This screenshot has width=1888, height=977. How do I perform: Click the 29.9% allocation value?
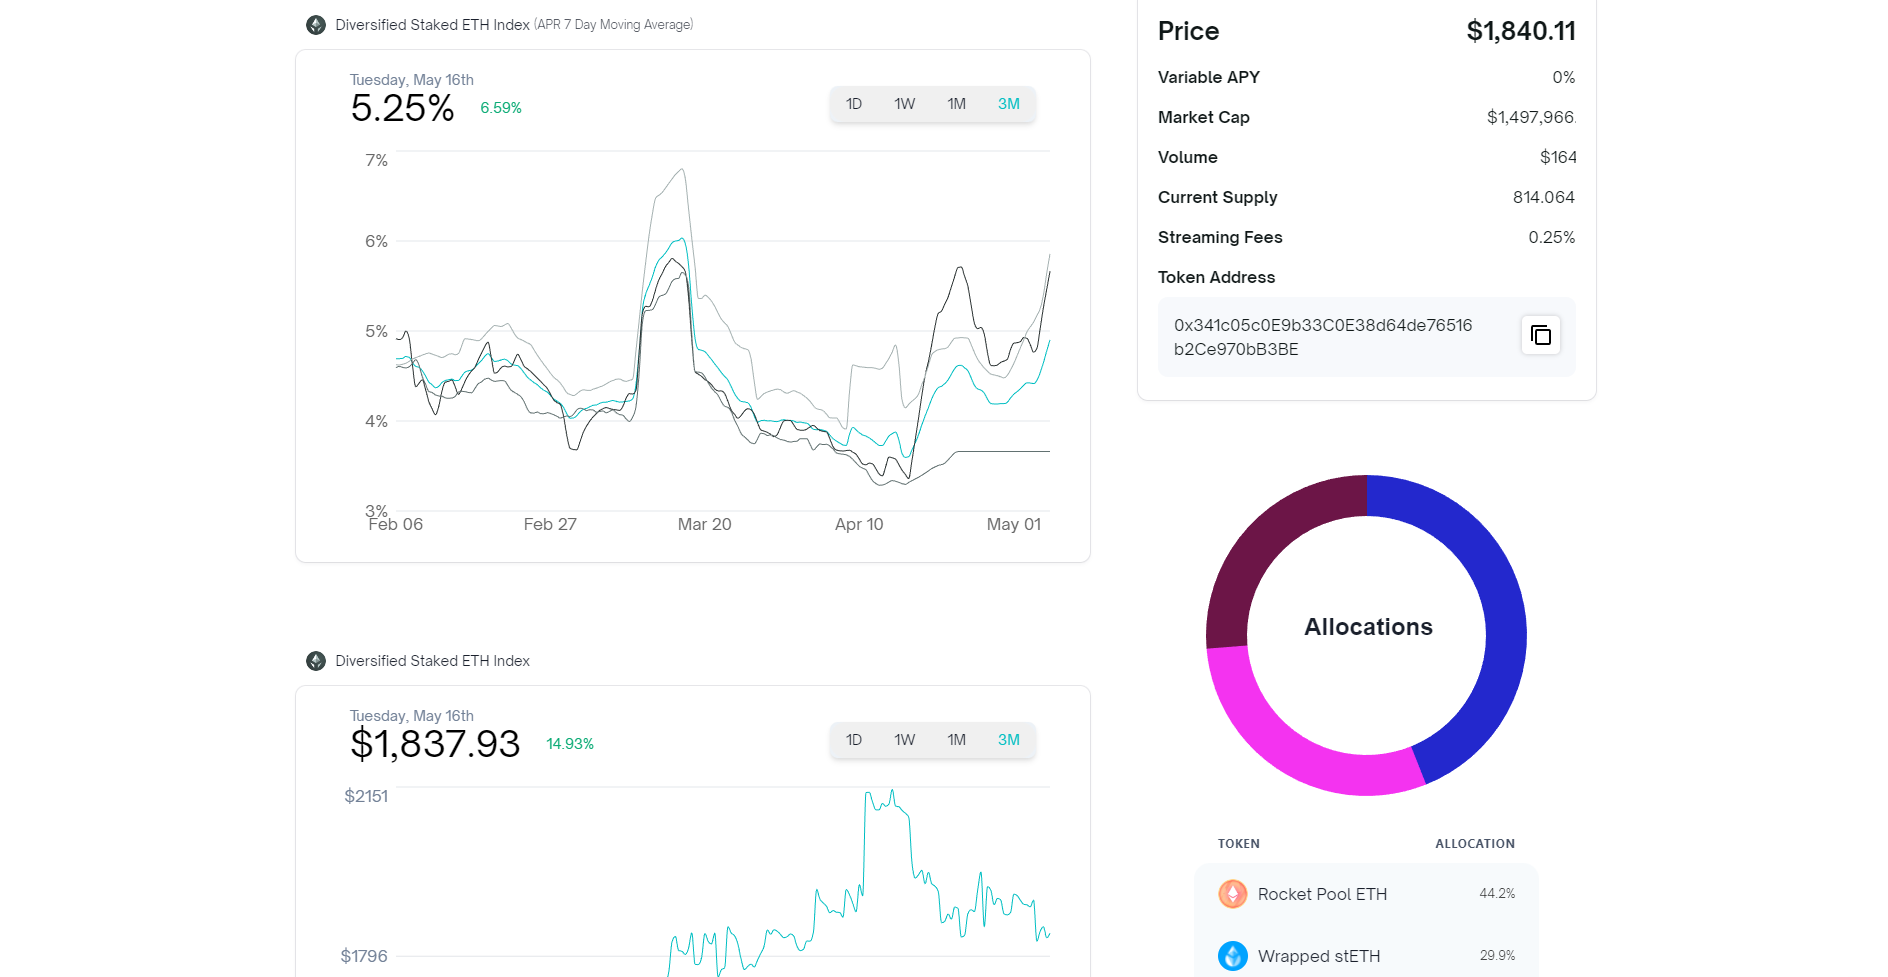[1497, 956]
